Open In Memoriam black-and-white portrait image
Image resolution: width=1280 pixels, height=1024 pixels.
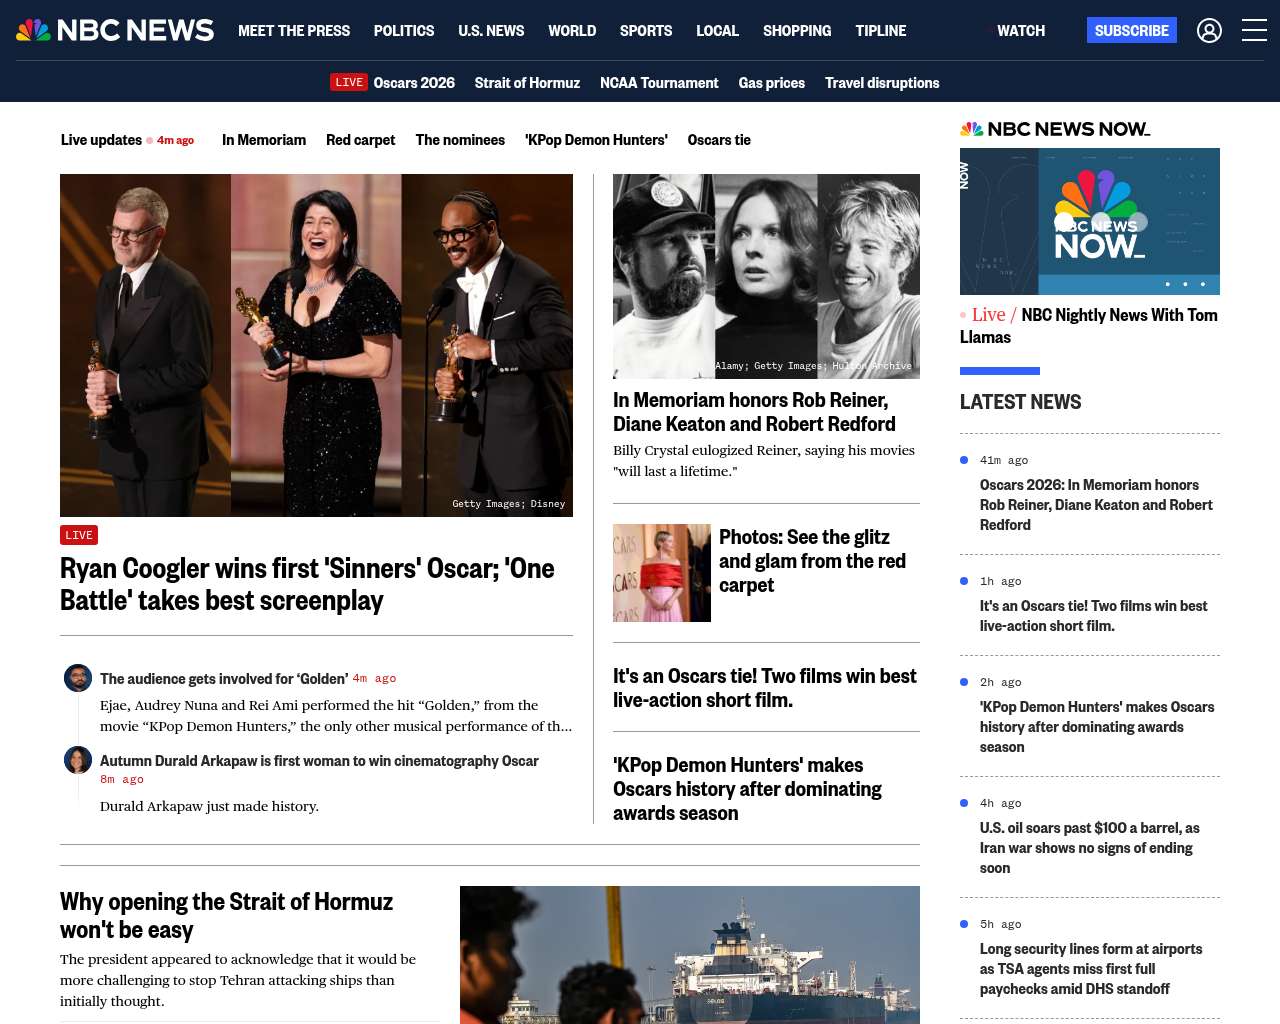pyautogui.click(x=766, y=276)
